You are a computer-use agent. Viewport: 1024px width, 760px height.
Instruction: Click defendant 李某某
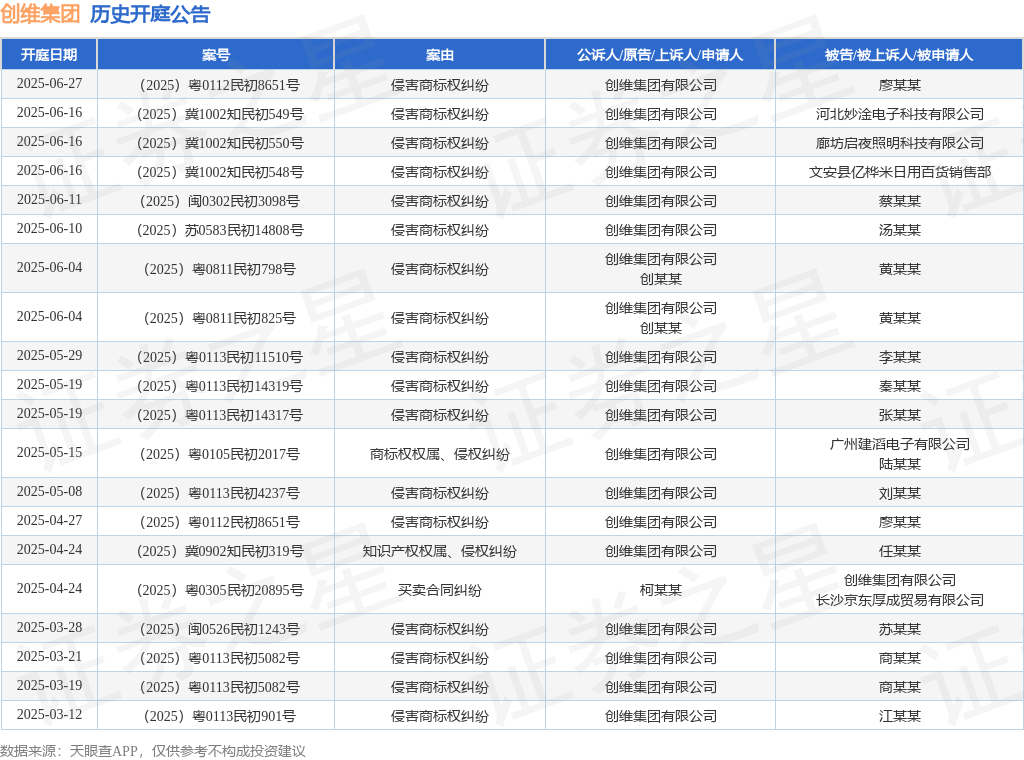click(x=899, y=357)
